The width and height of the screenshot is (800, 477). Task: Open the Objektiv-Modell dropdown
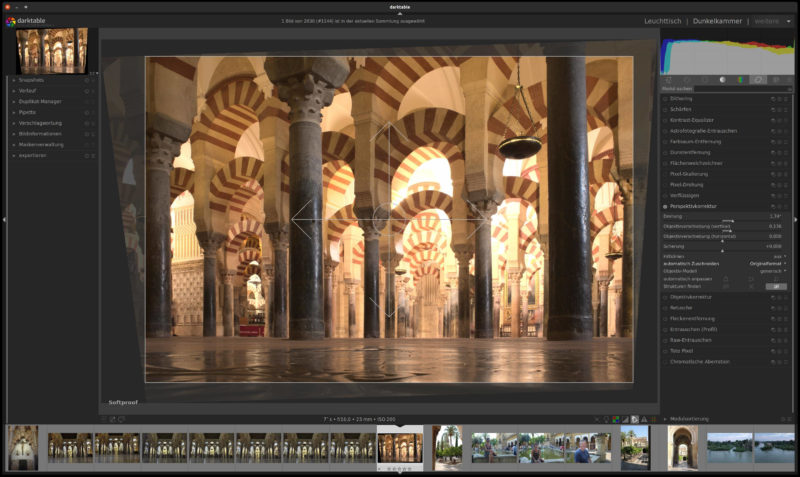724,271
